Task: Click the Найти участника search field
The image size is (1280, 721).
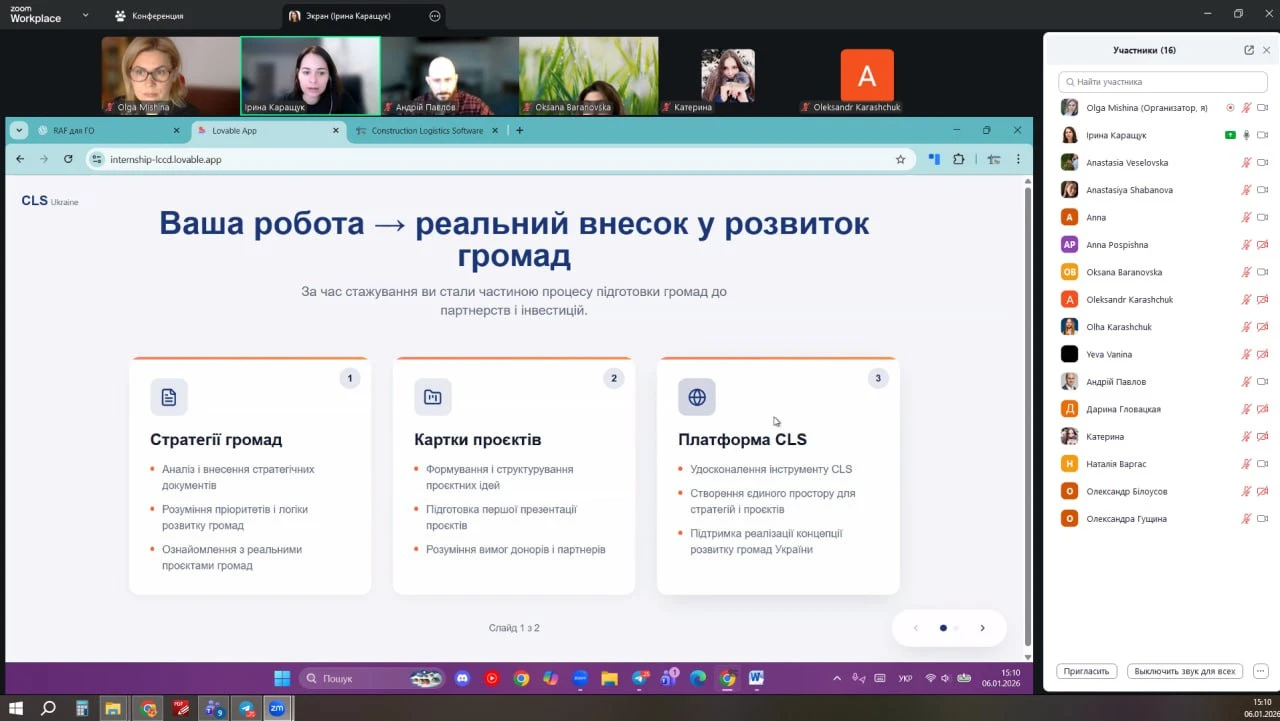Action: tap(1162, 82)
